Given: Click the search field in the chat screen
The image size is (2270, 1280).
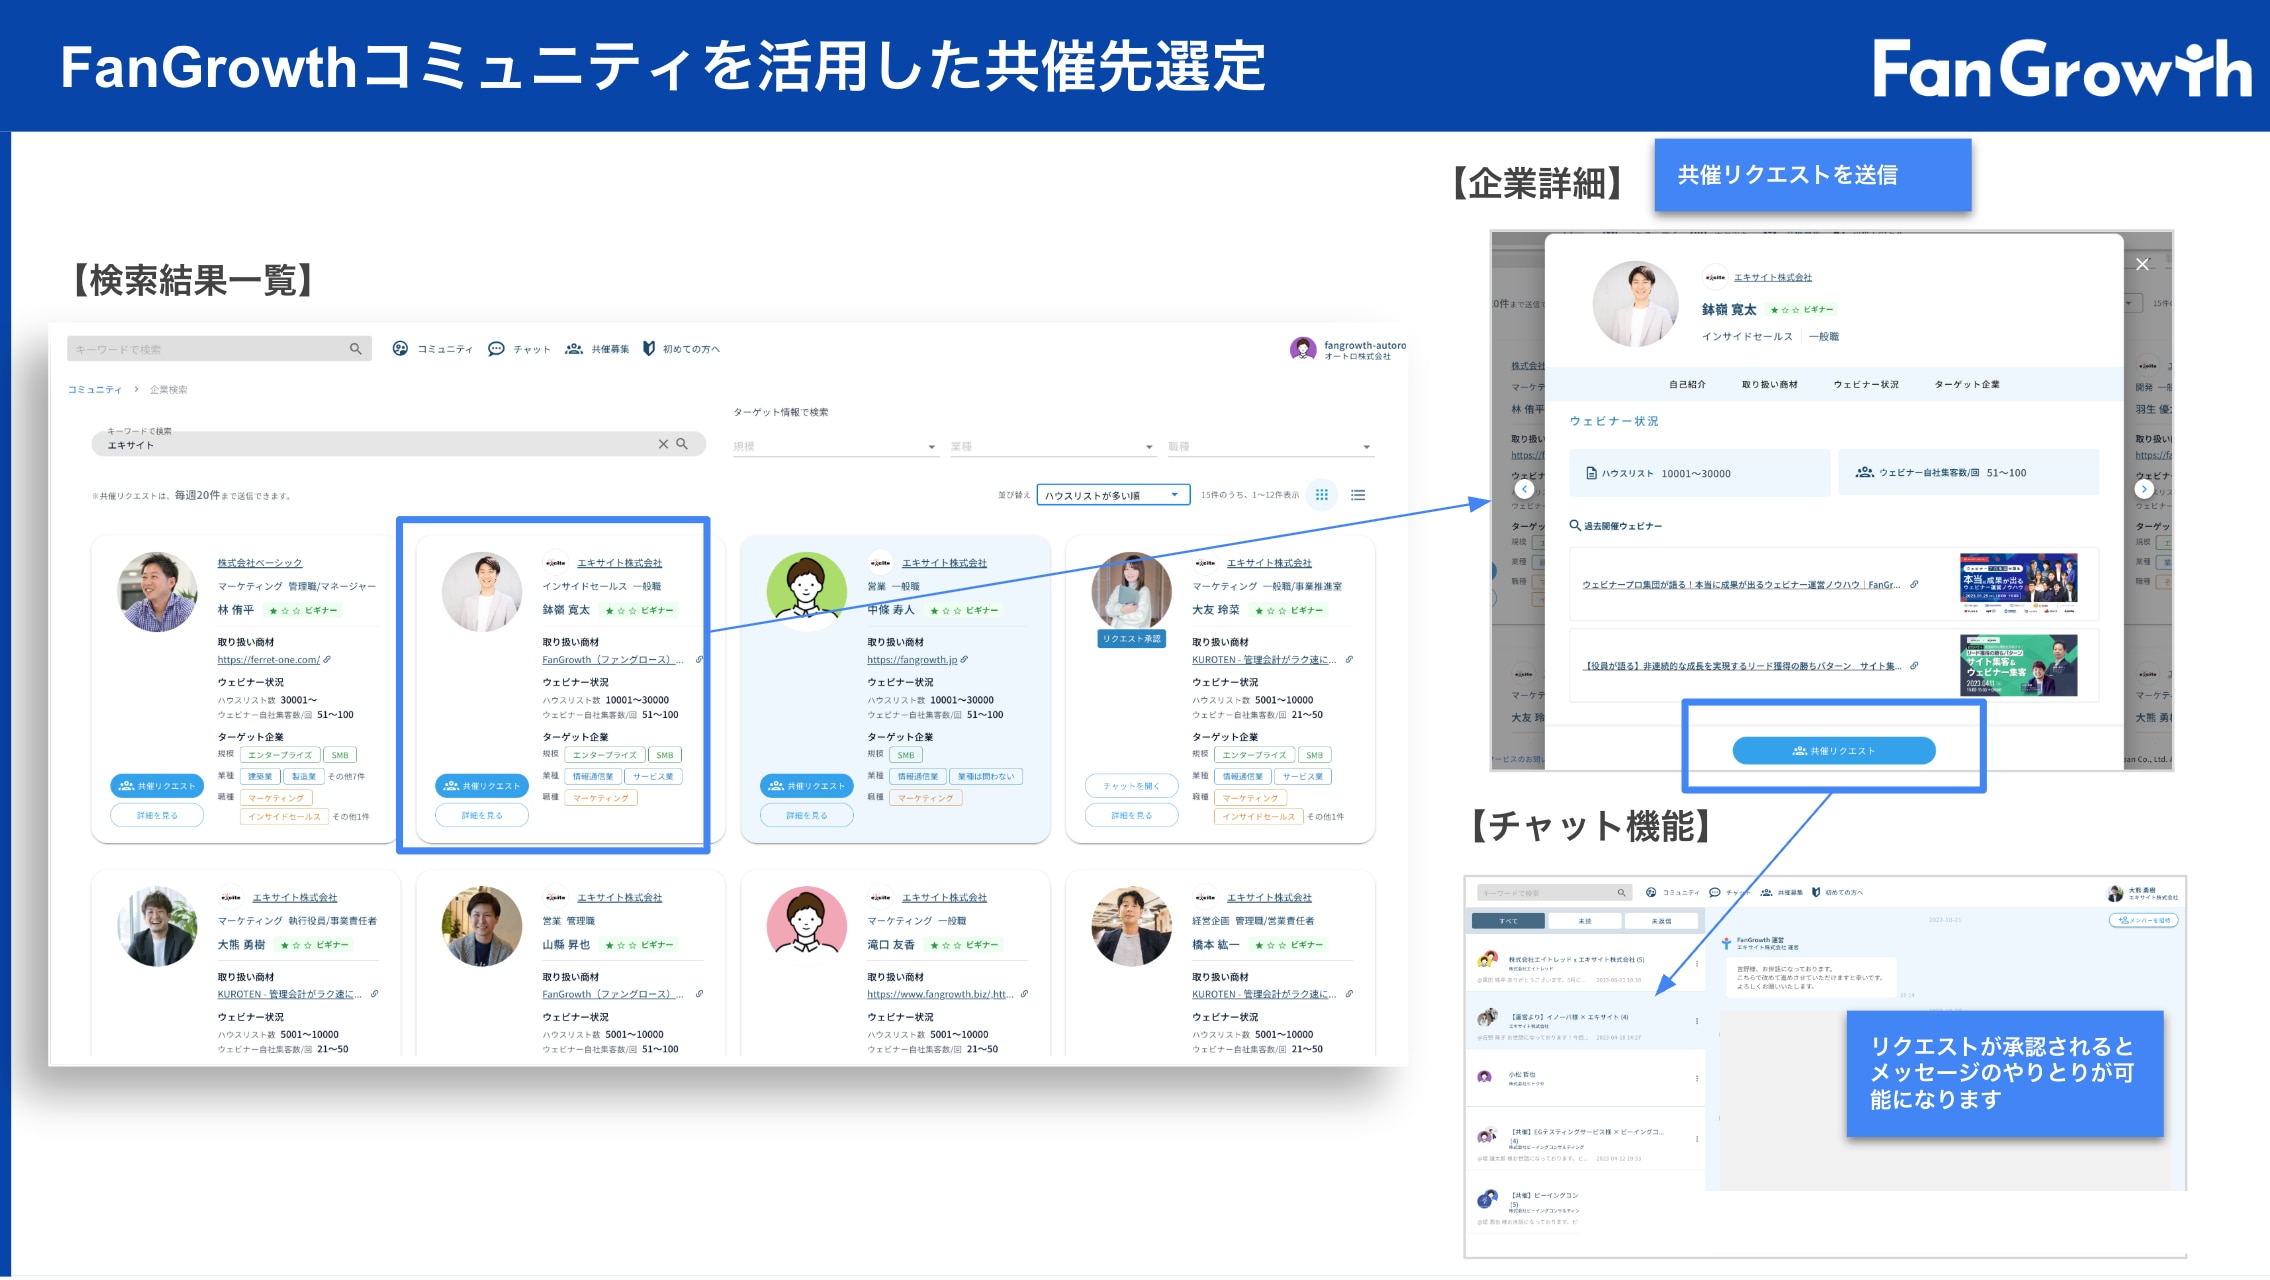Looking at the screenshot, I should [x=1554, y=893].
